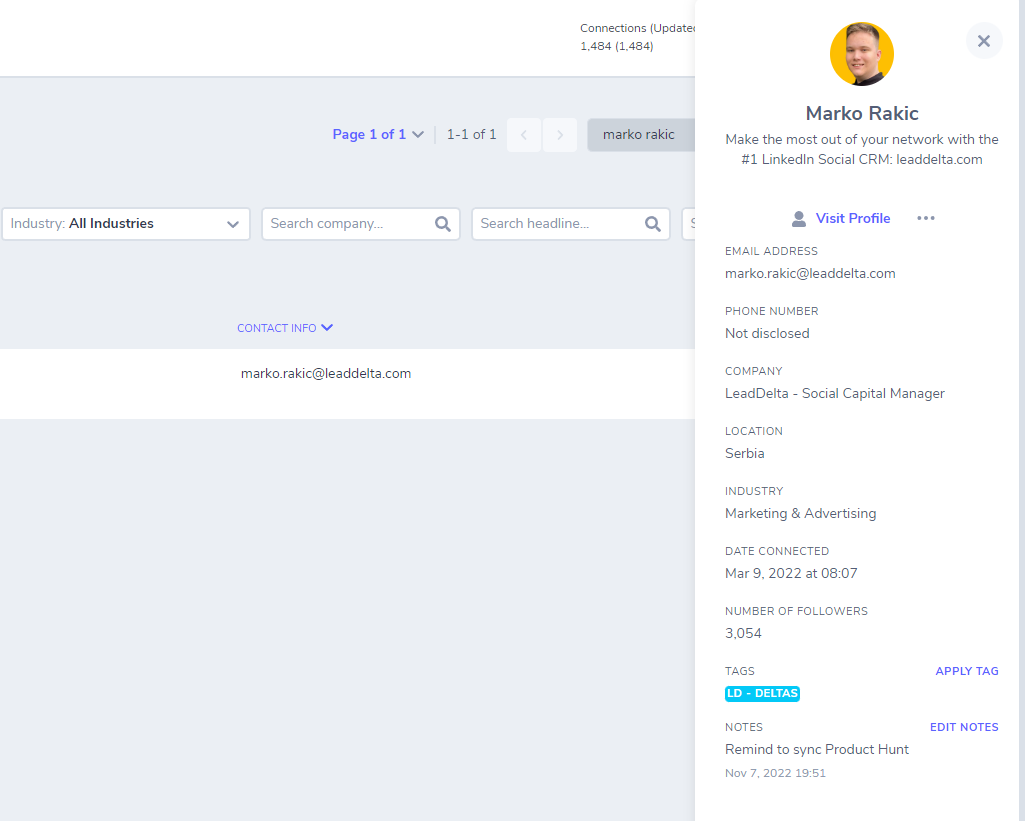Open Marko Rakic's avatar photo
1025x821 pixels.
coord(862,54)
